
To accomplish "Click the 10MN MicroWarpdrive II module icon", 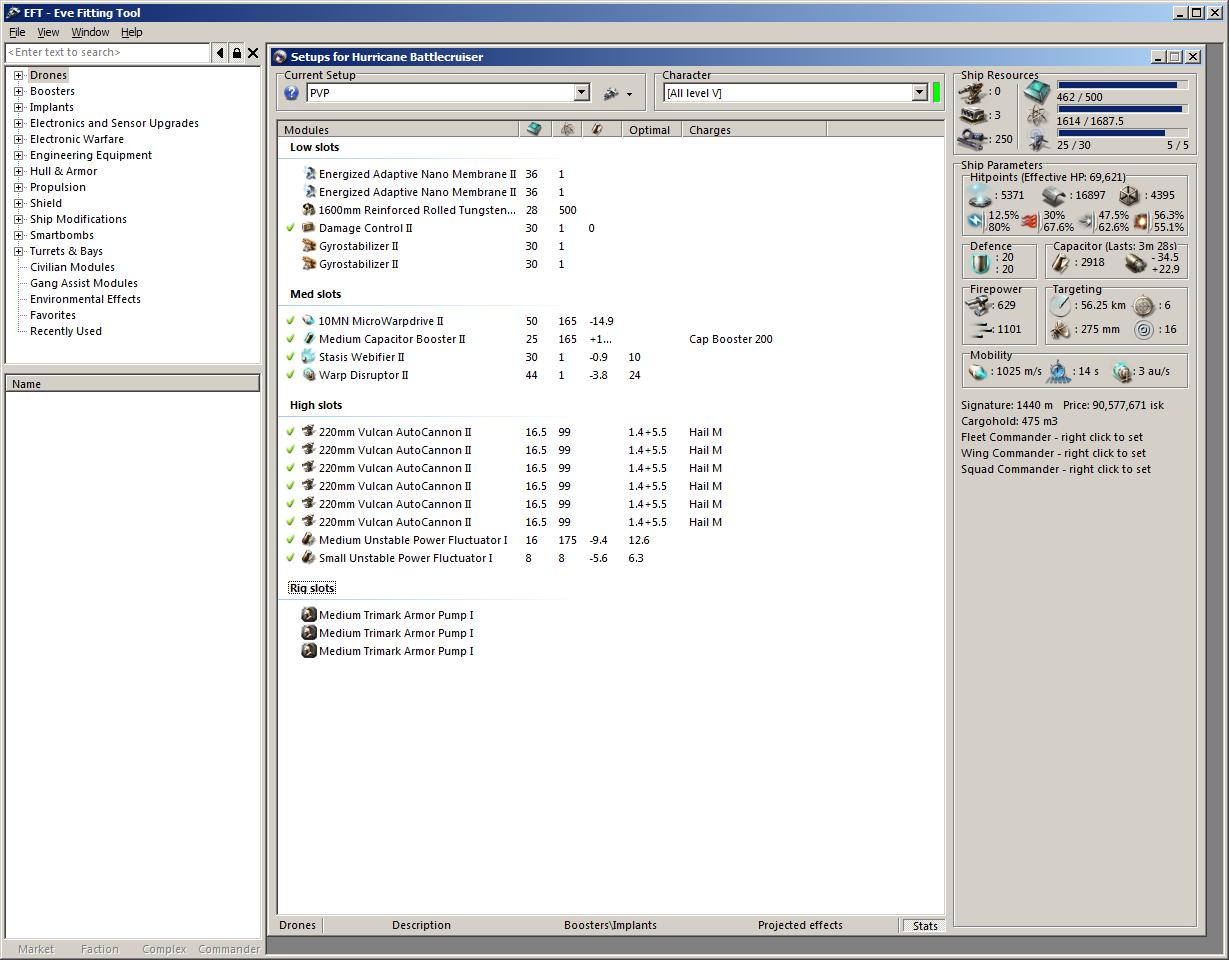I will [309, 321].
